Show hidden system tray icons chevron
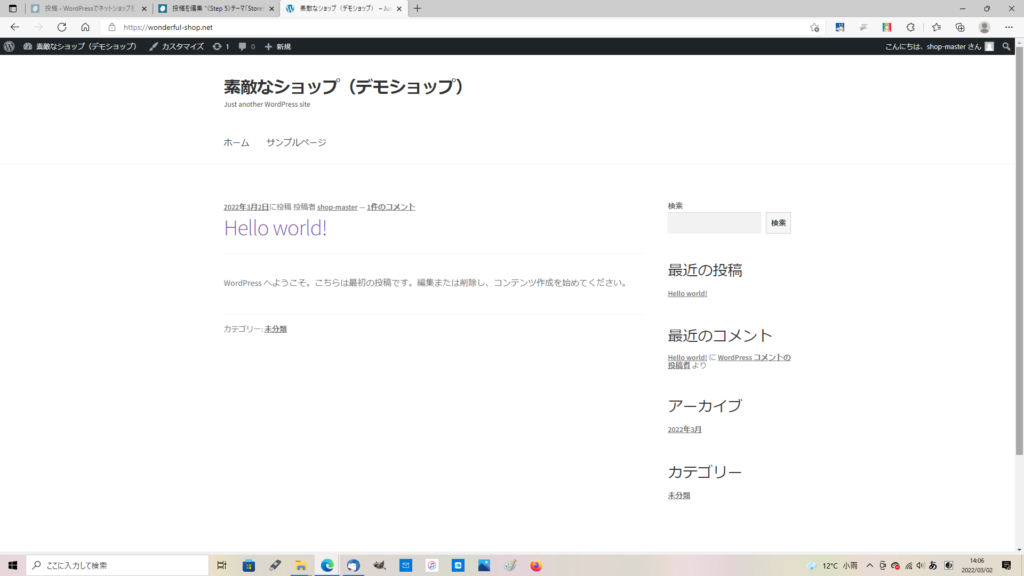 (x=869, y=565)
